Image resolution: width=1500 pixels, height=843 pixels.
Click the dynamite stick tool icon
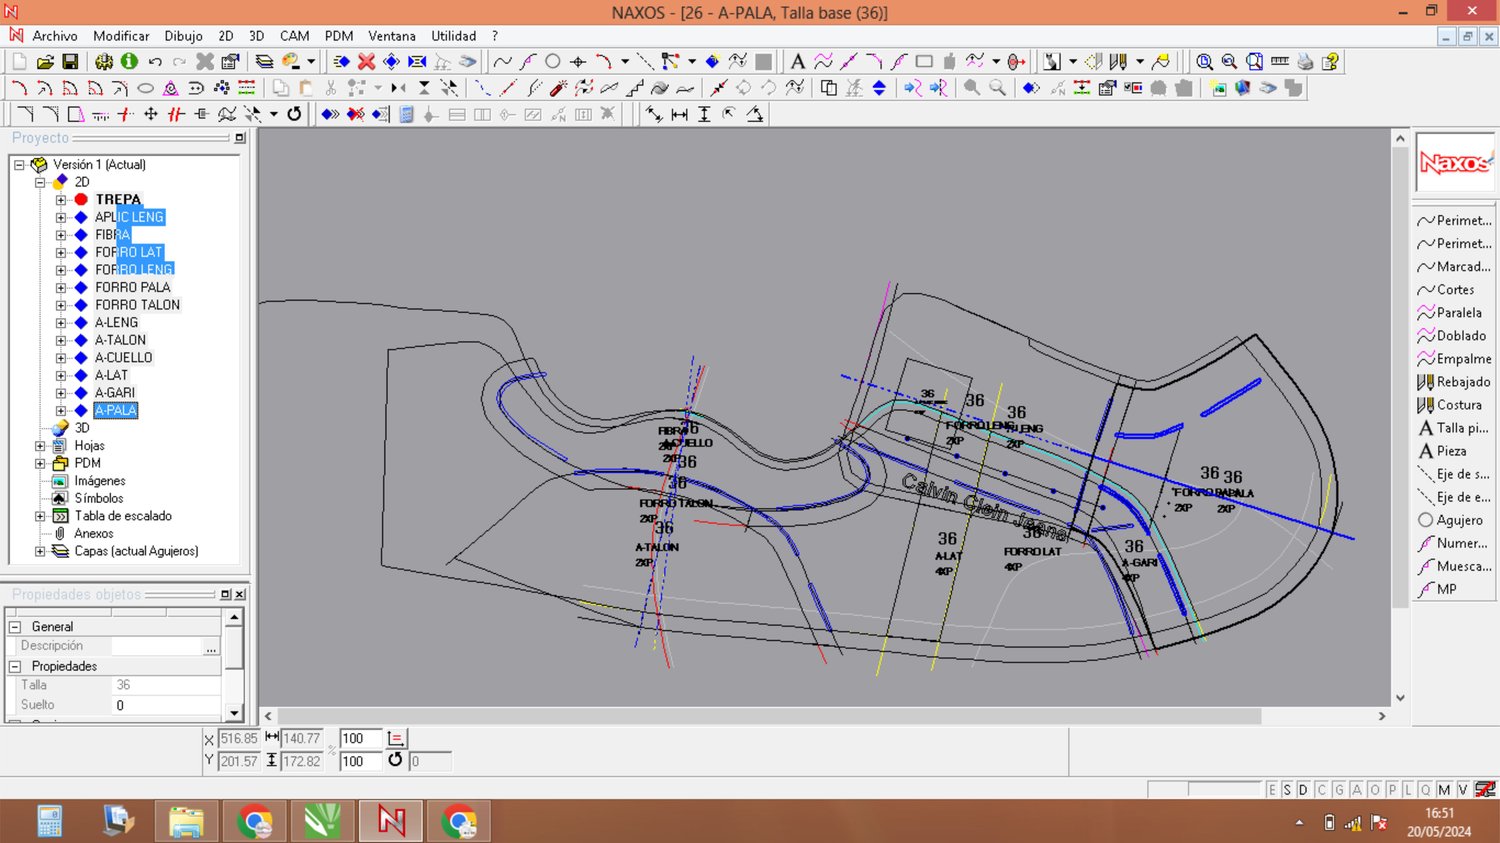coord(558,88)
